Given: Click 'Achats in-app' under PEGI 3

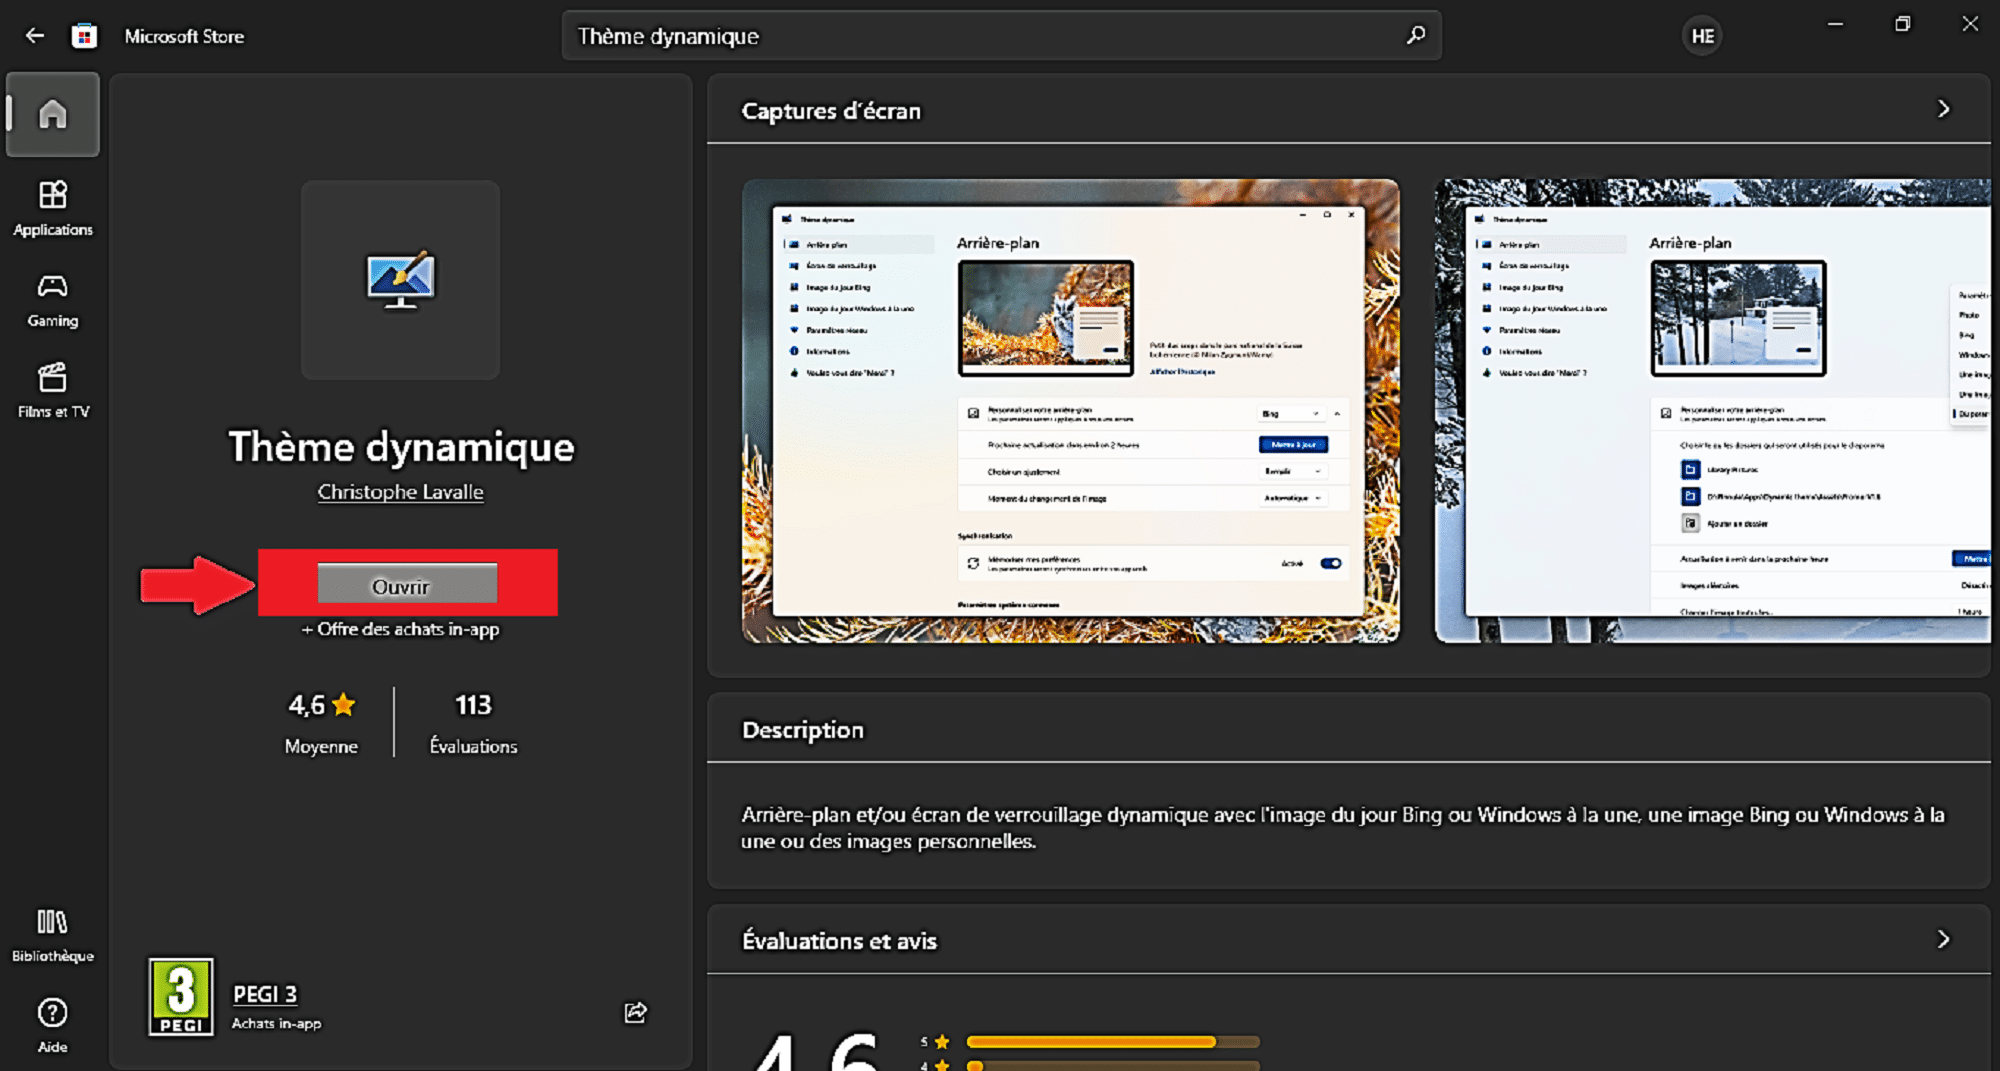Looking at the screenshot, I should pyautogui.click(x=277, y=1023).
